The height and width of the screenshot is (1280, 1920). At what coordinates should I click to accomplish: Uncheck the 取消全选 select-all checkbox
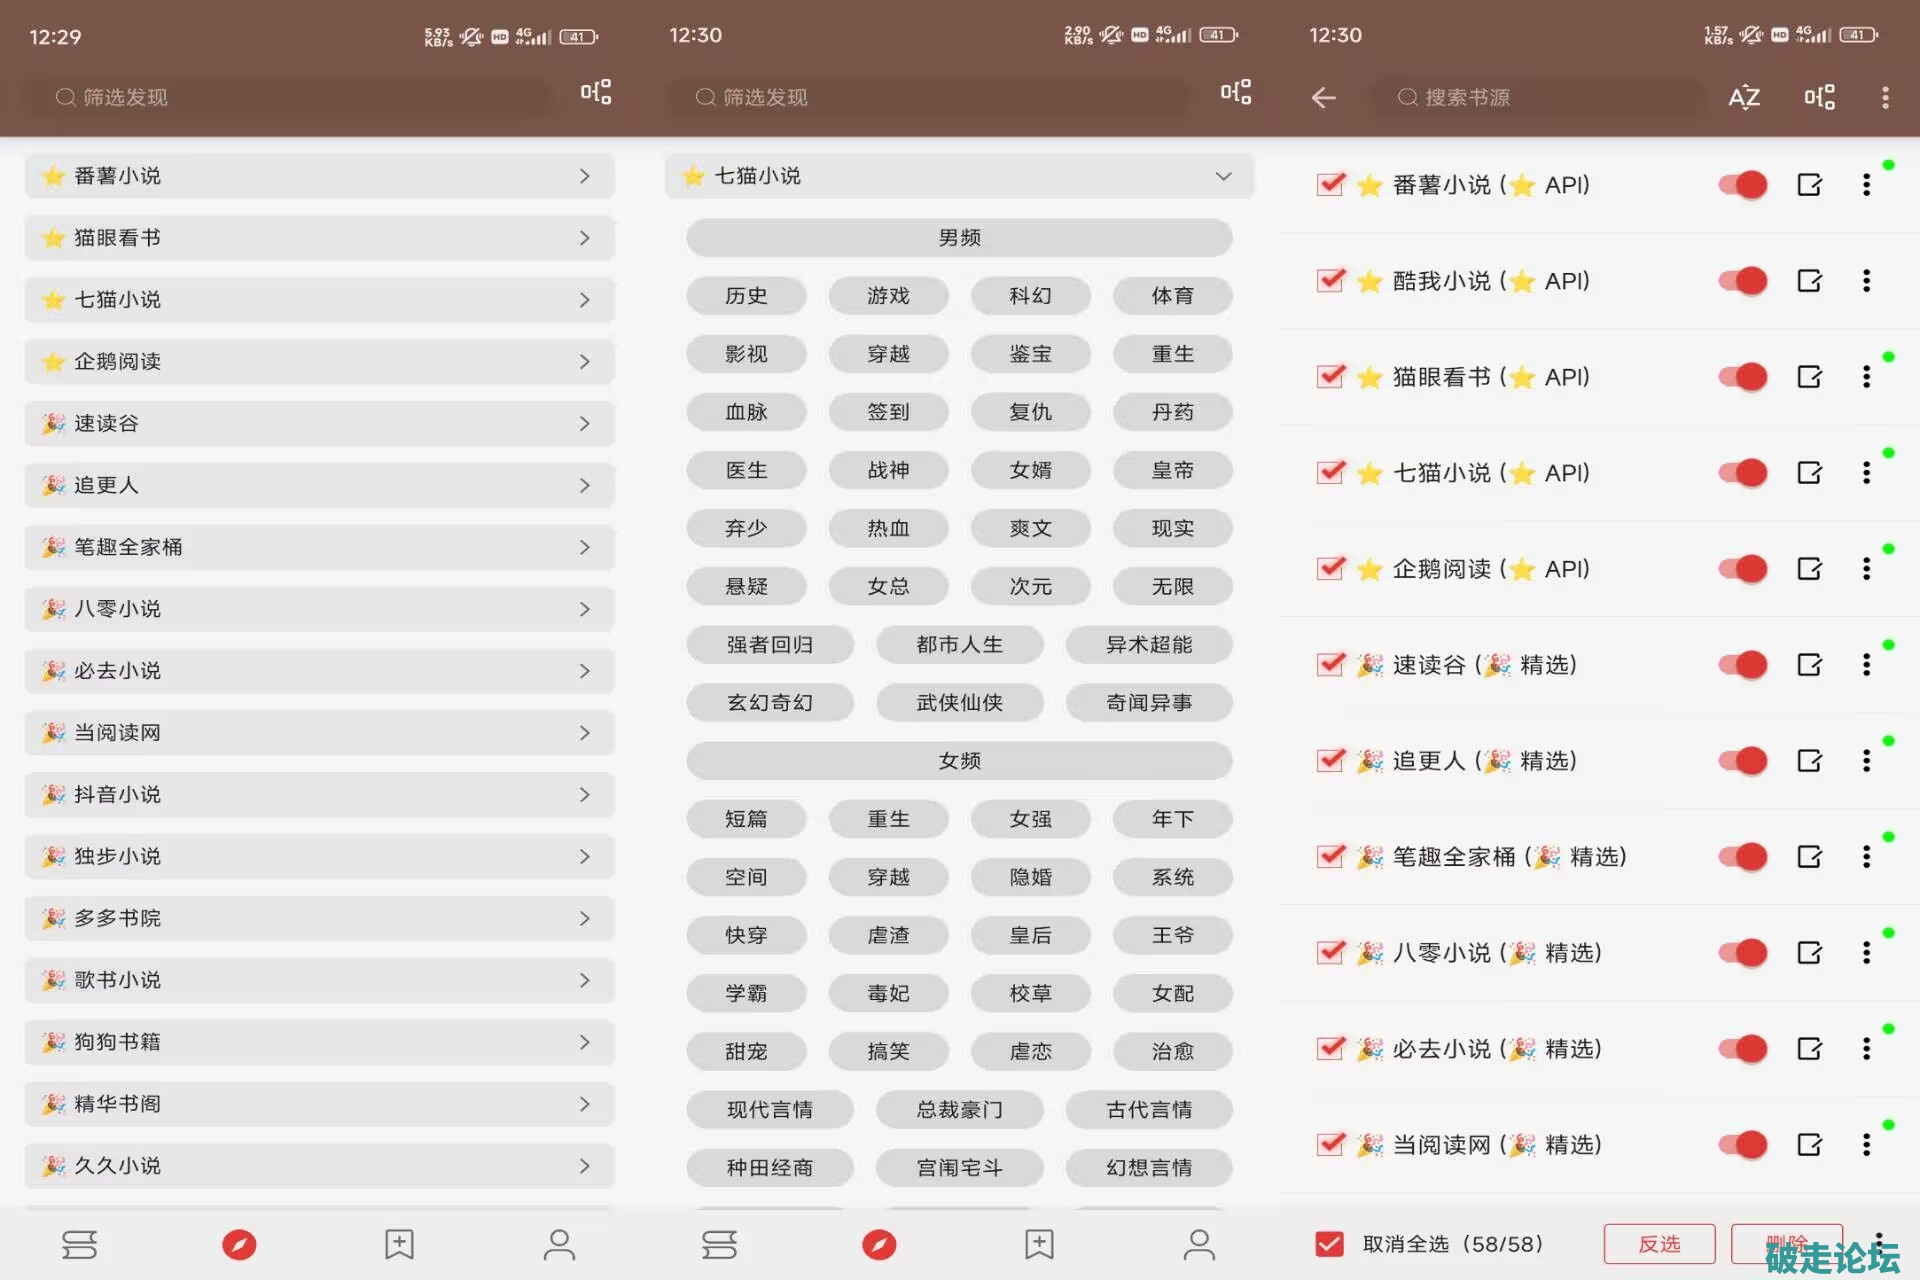click(x=1329, y=1244)
